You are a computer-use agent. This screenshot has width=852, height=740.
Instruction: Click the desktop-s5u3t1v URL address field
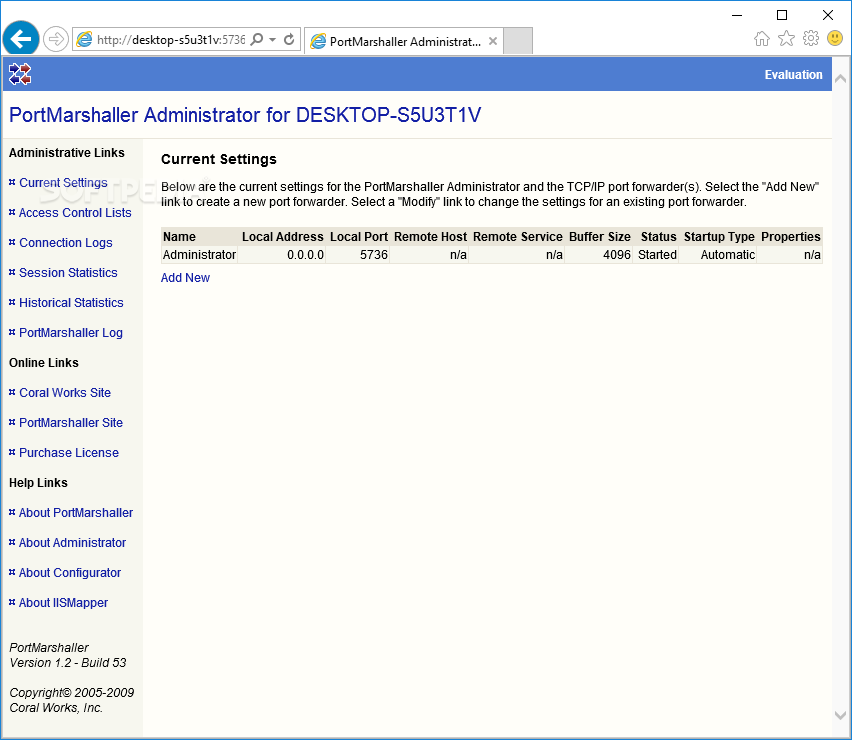(171, 40)
